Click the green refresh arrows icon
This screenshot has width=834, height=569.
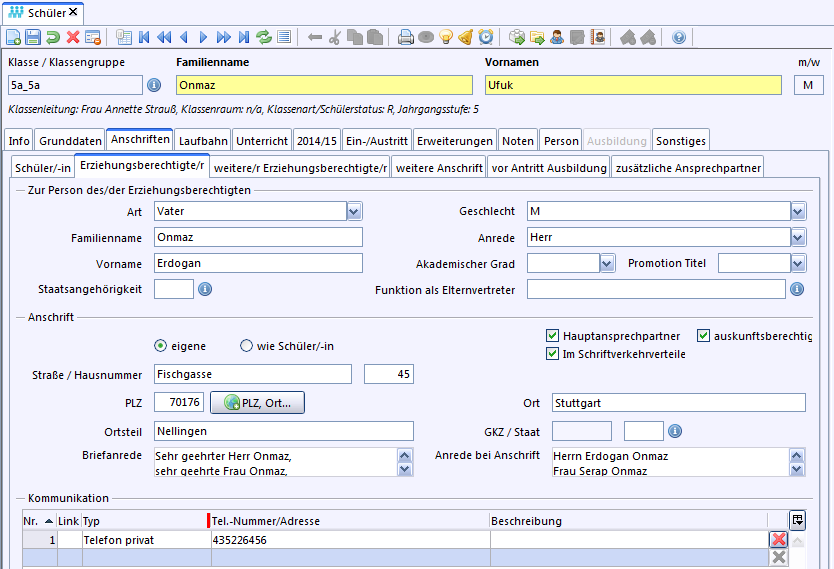(264, 38)
